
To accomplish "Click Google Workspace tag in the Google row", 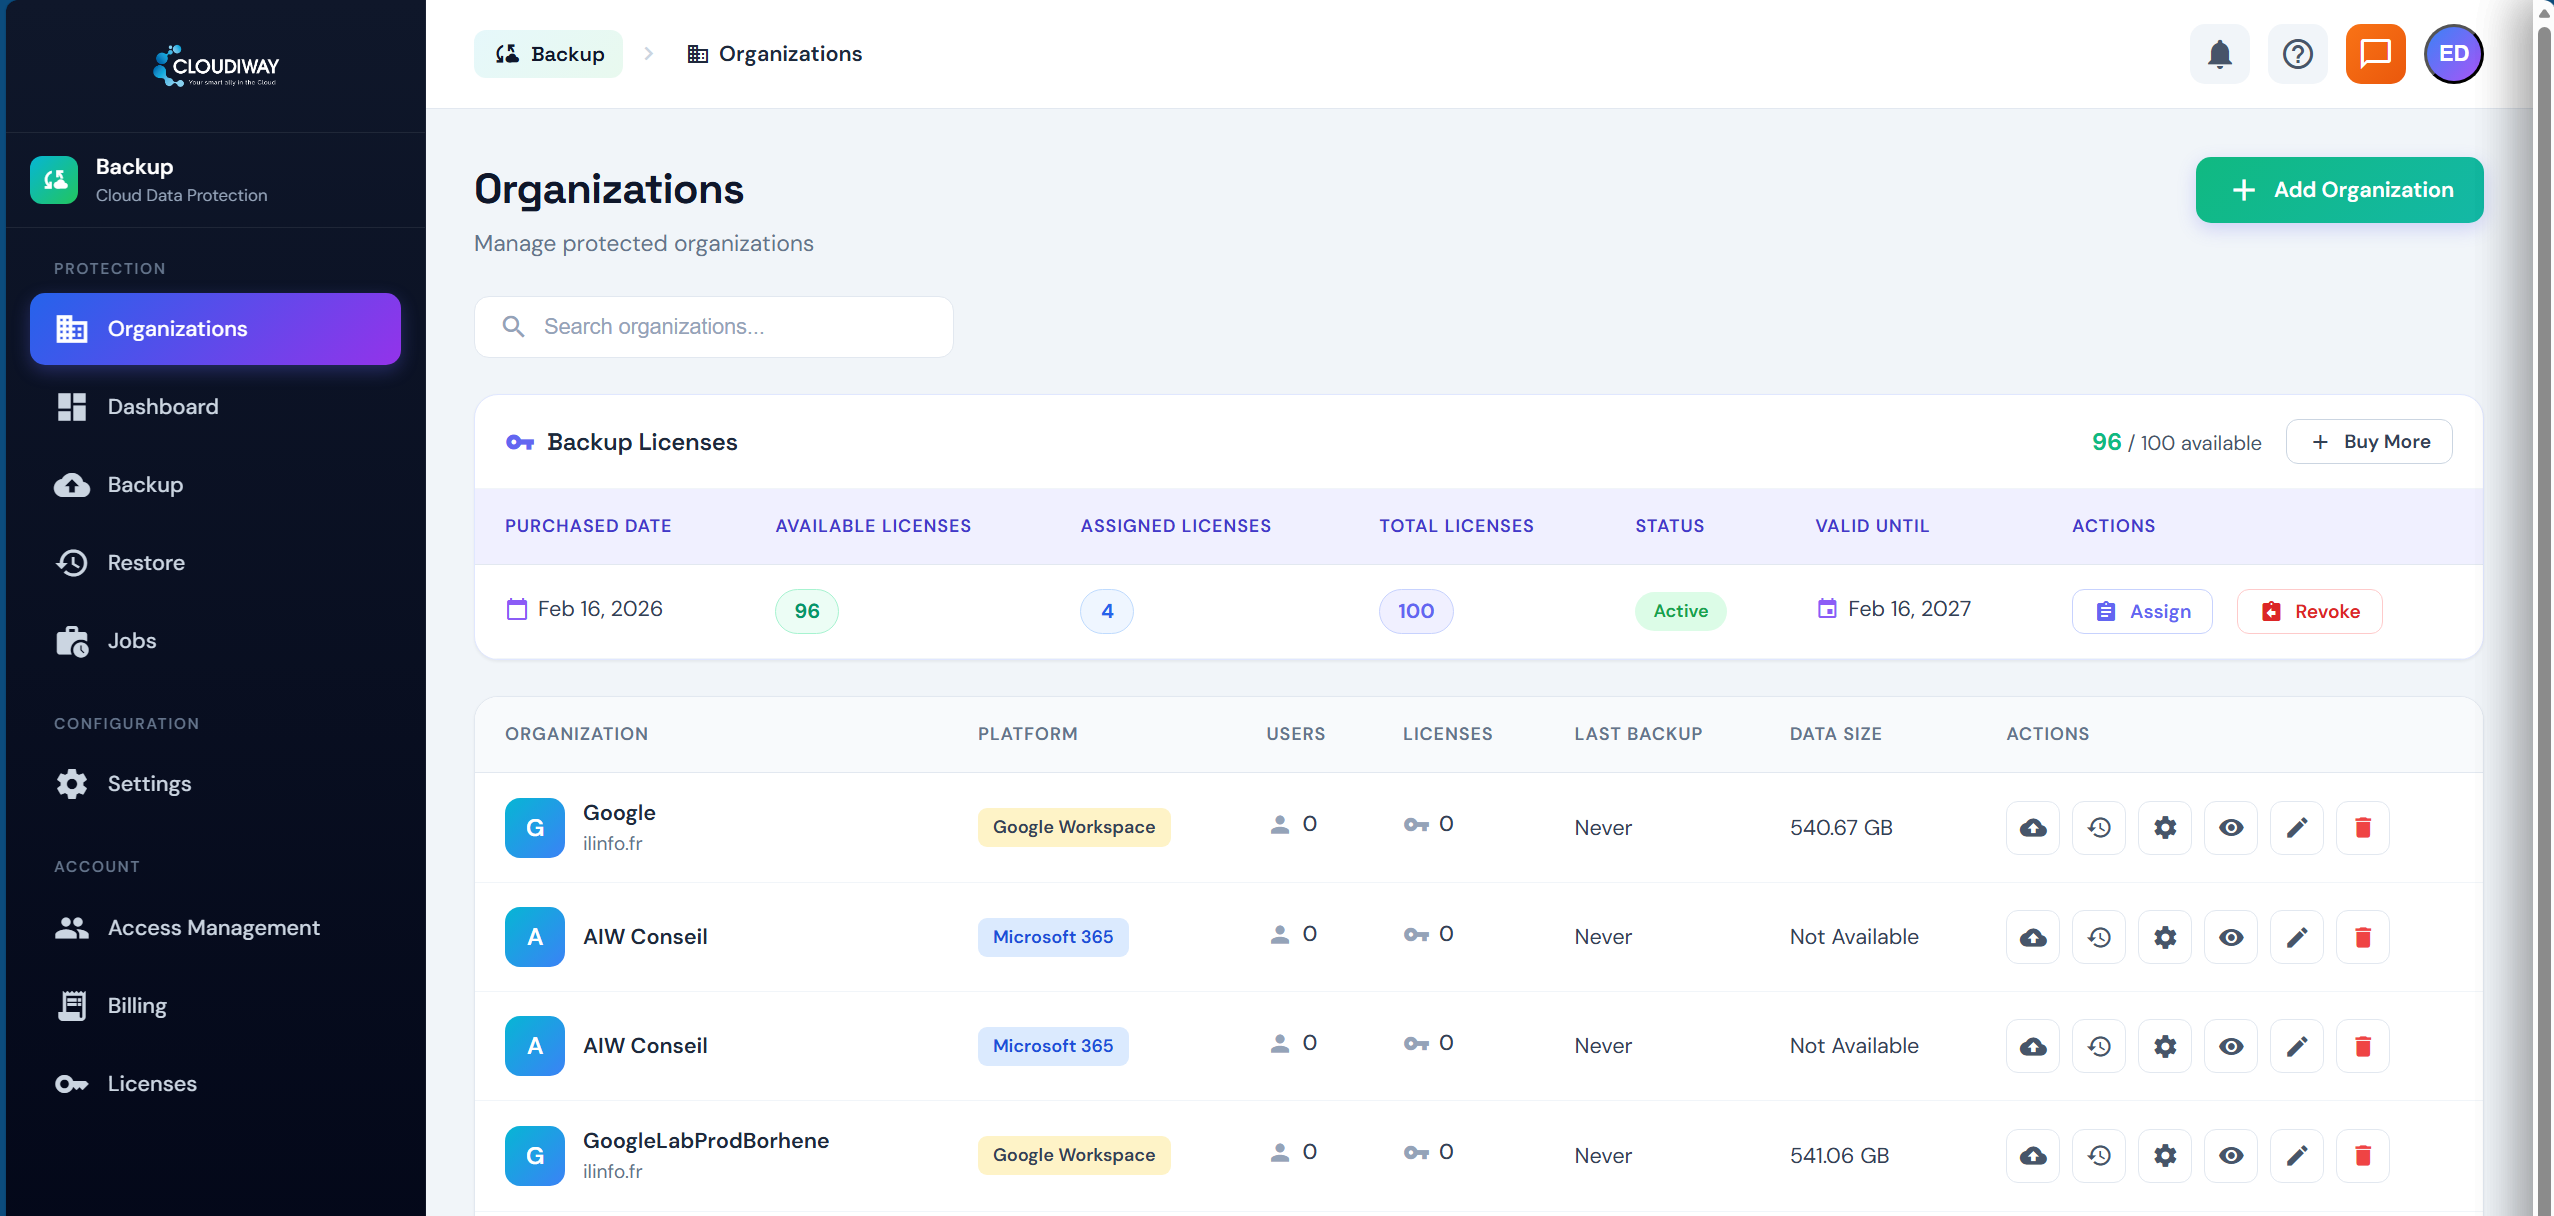I will [x=1074, y=828].
